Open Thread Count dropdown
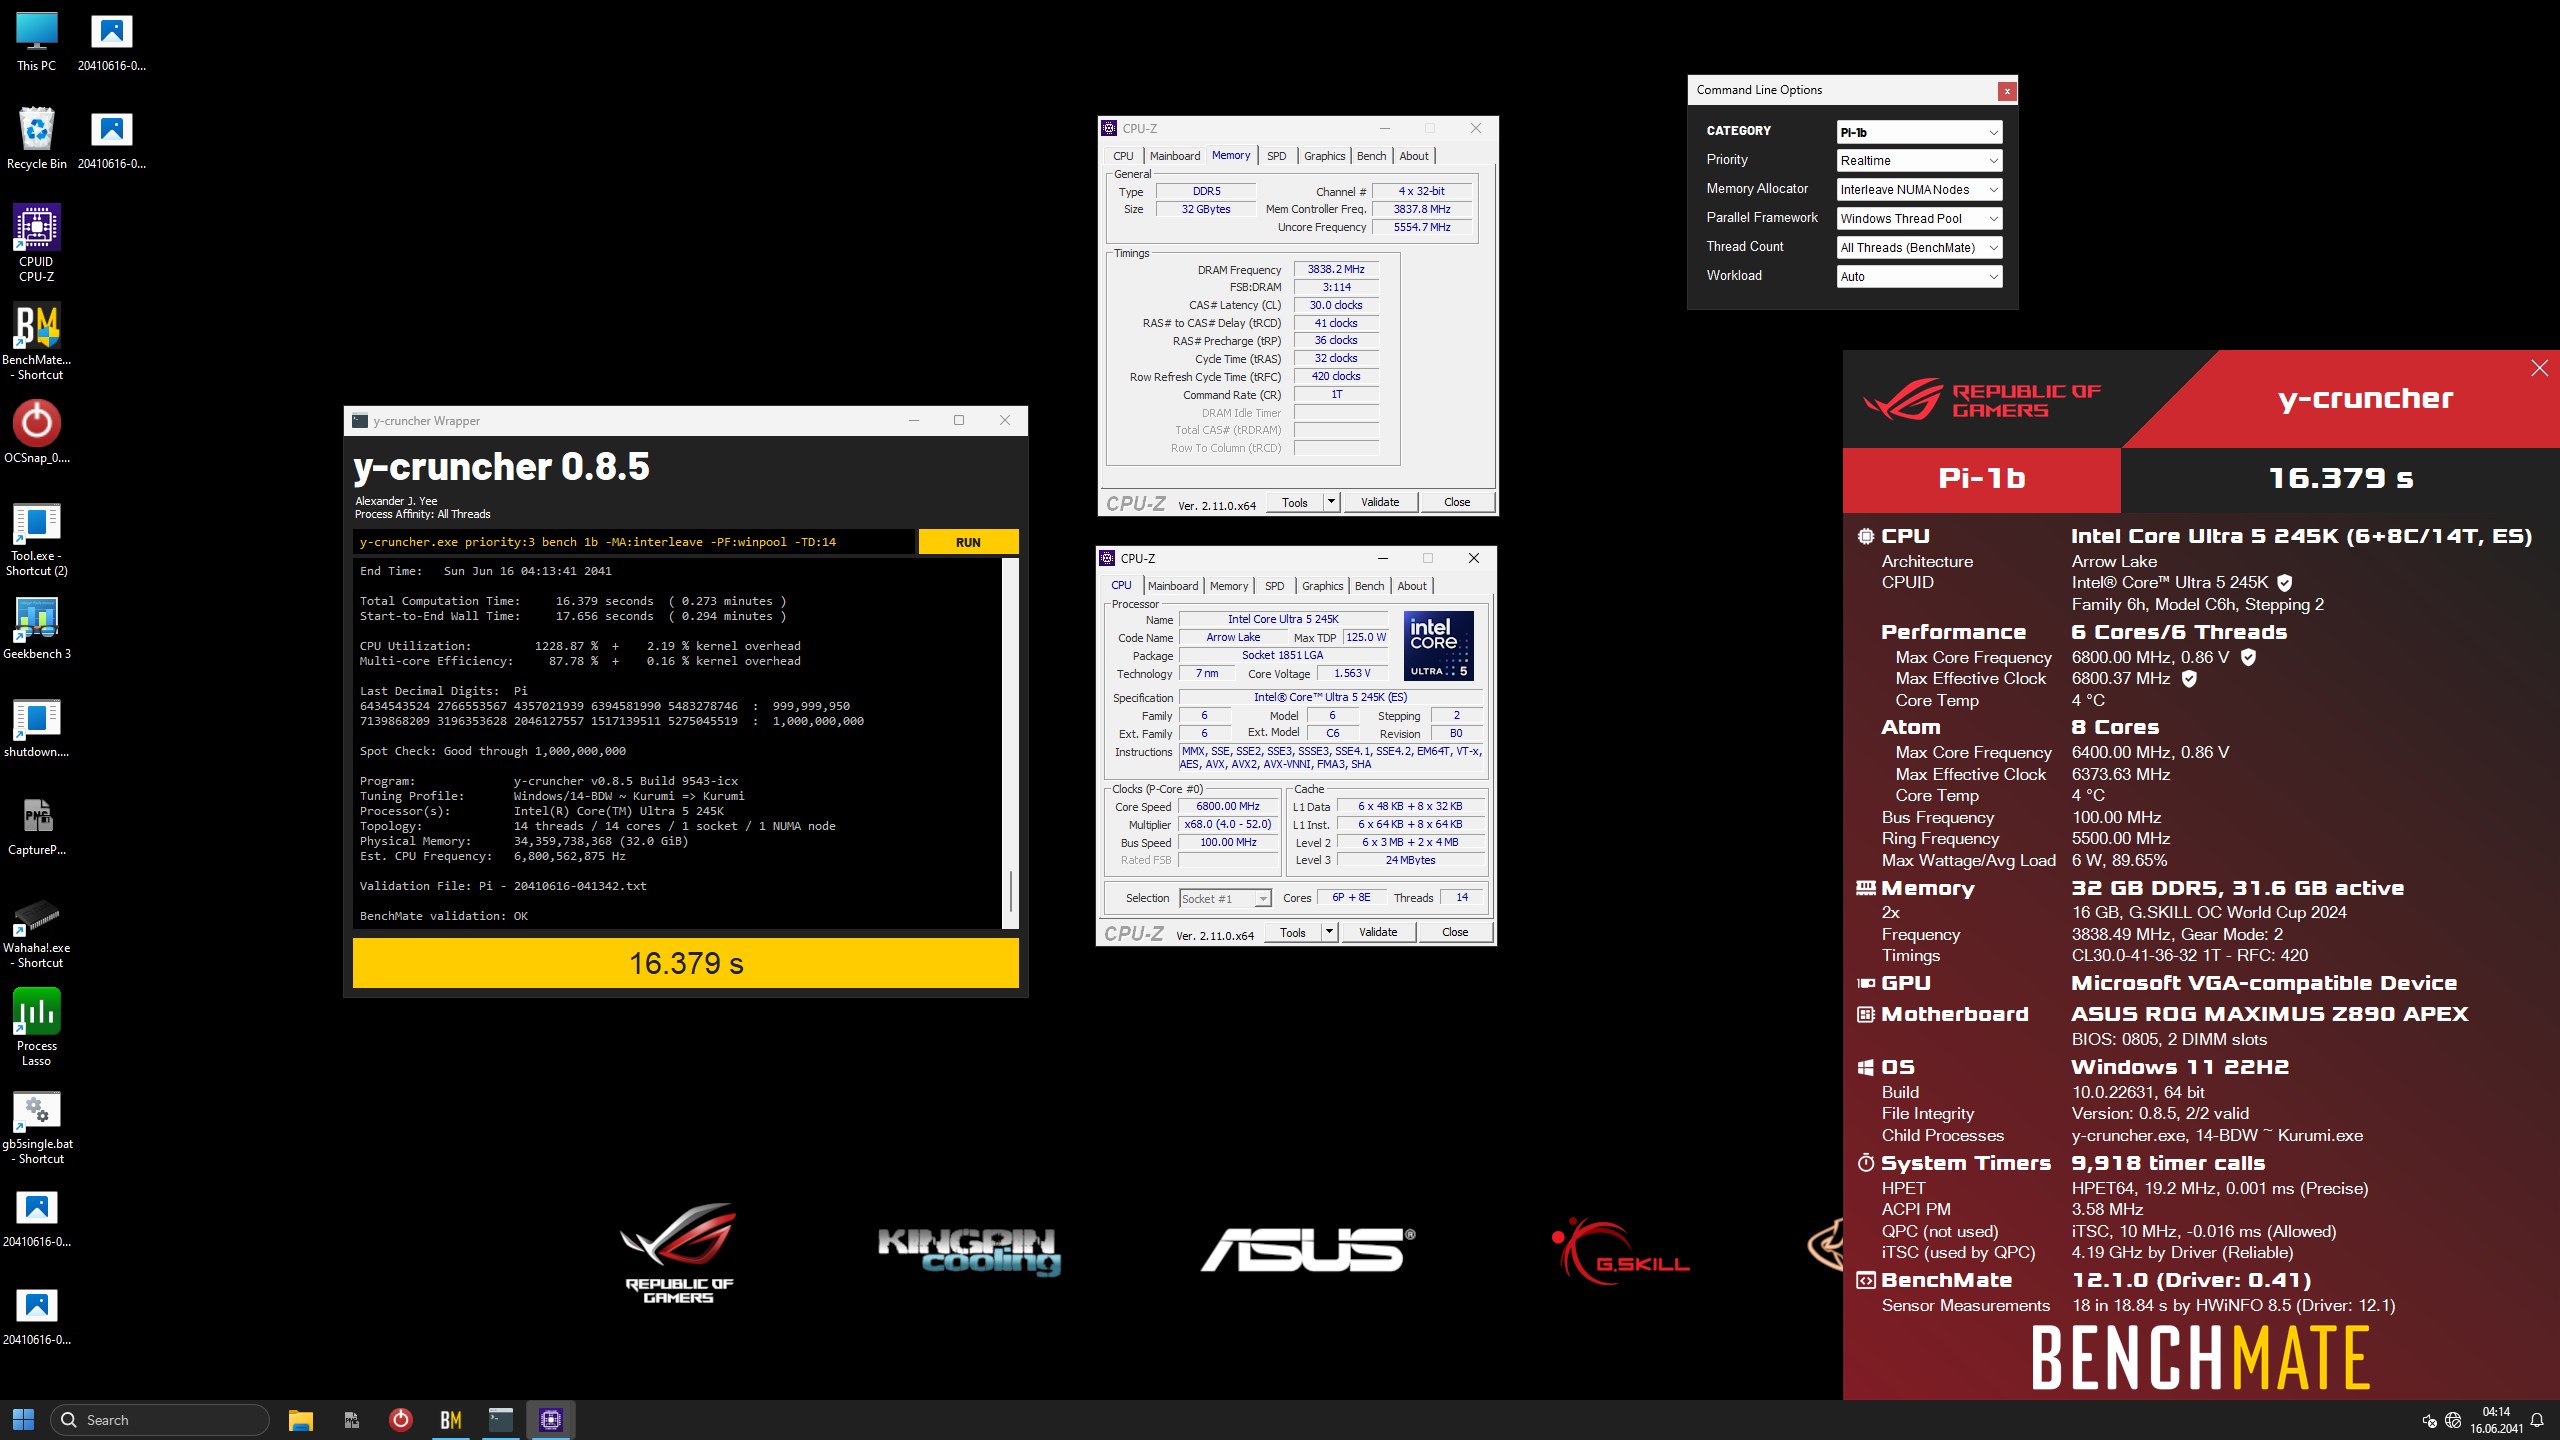Image resolution: width=2560 pixels, height=1440 pixels. pos(1919,248)
